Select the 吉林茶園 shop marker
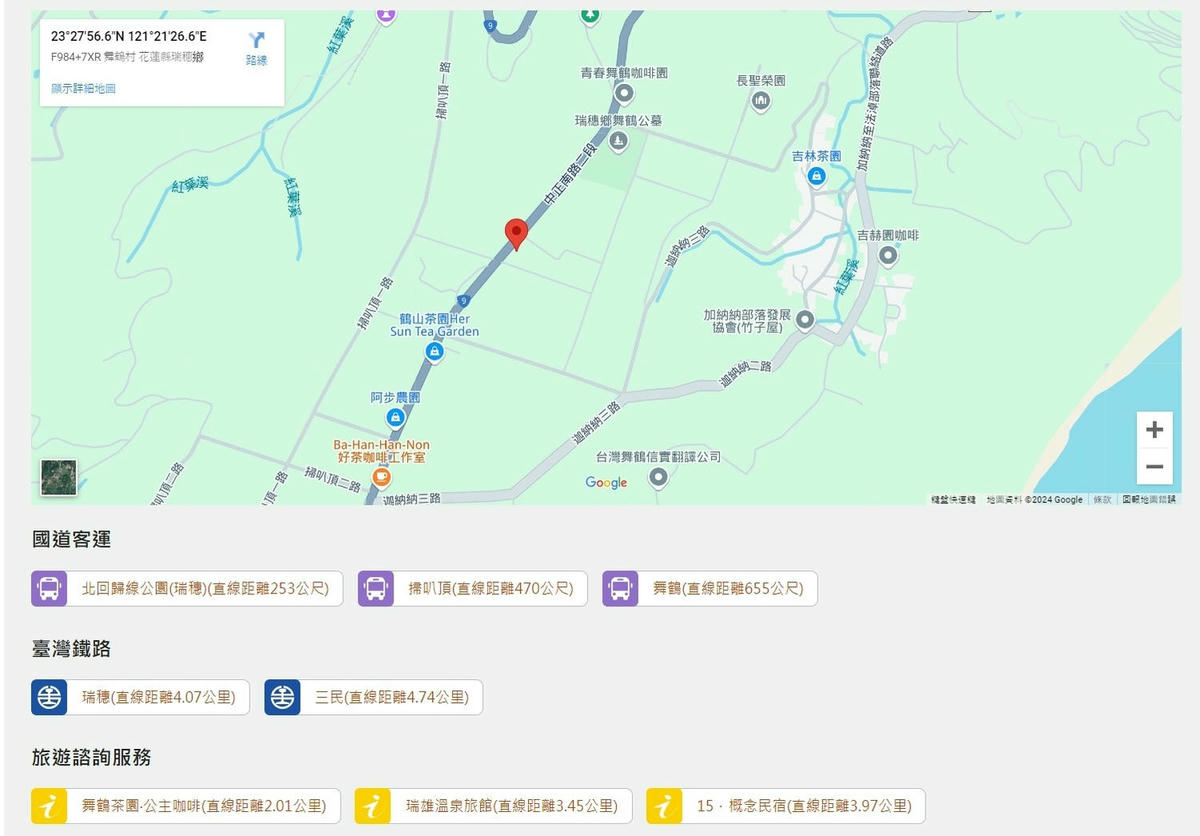 click(817, 177)
